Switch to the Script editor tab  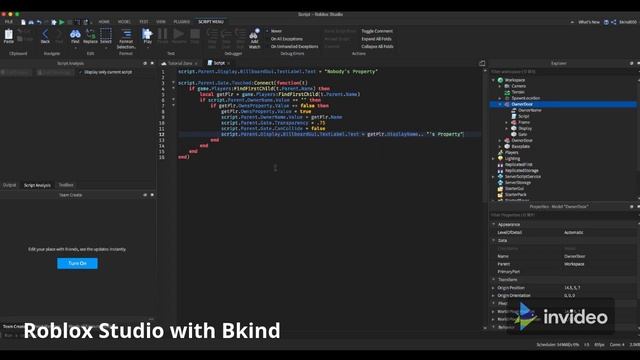(219, 63)
